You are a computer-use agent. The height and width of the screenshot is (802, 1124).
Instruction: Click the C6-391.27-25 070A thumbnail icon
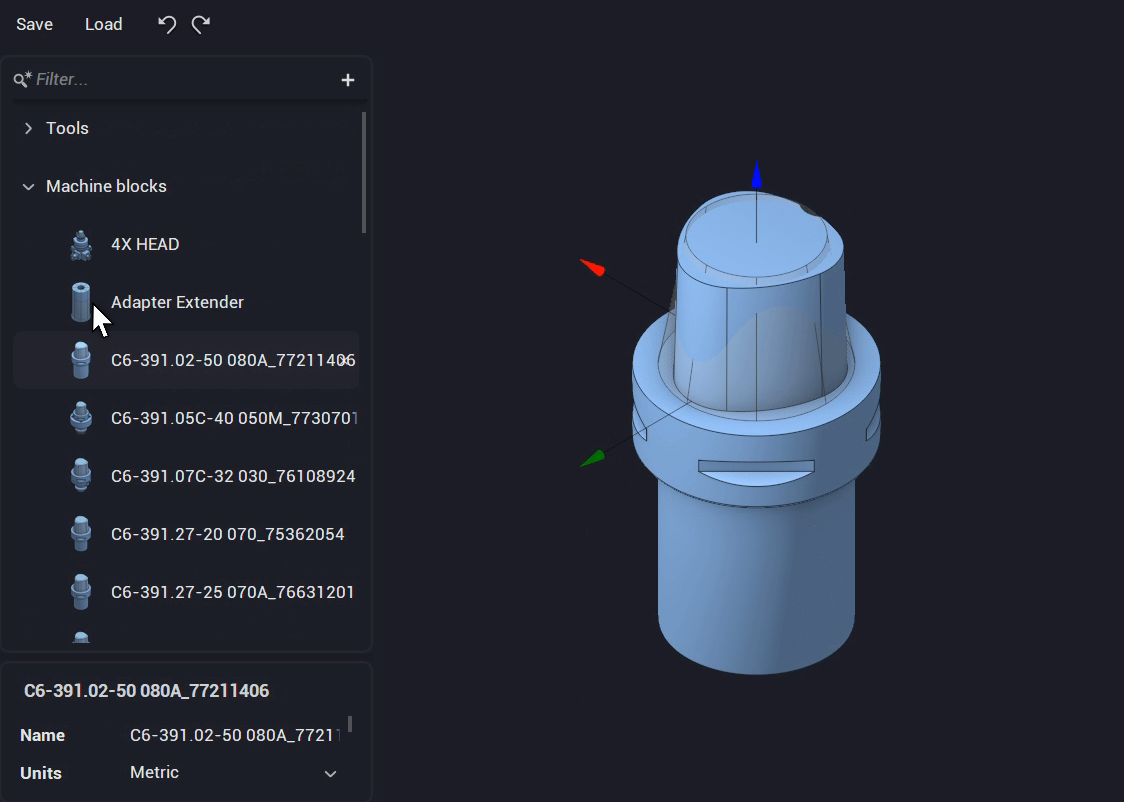(81, 592)
